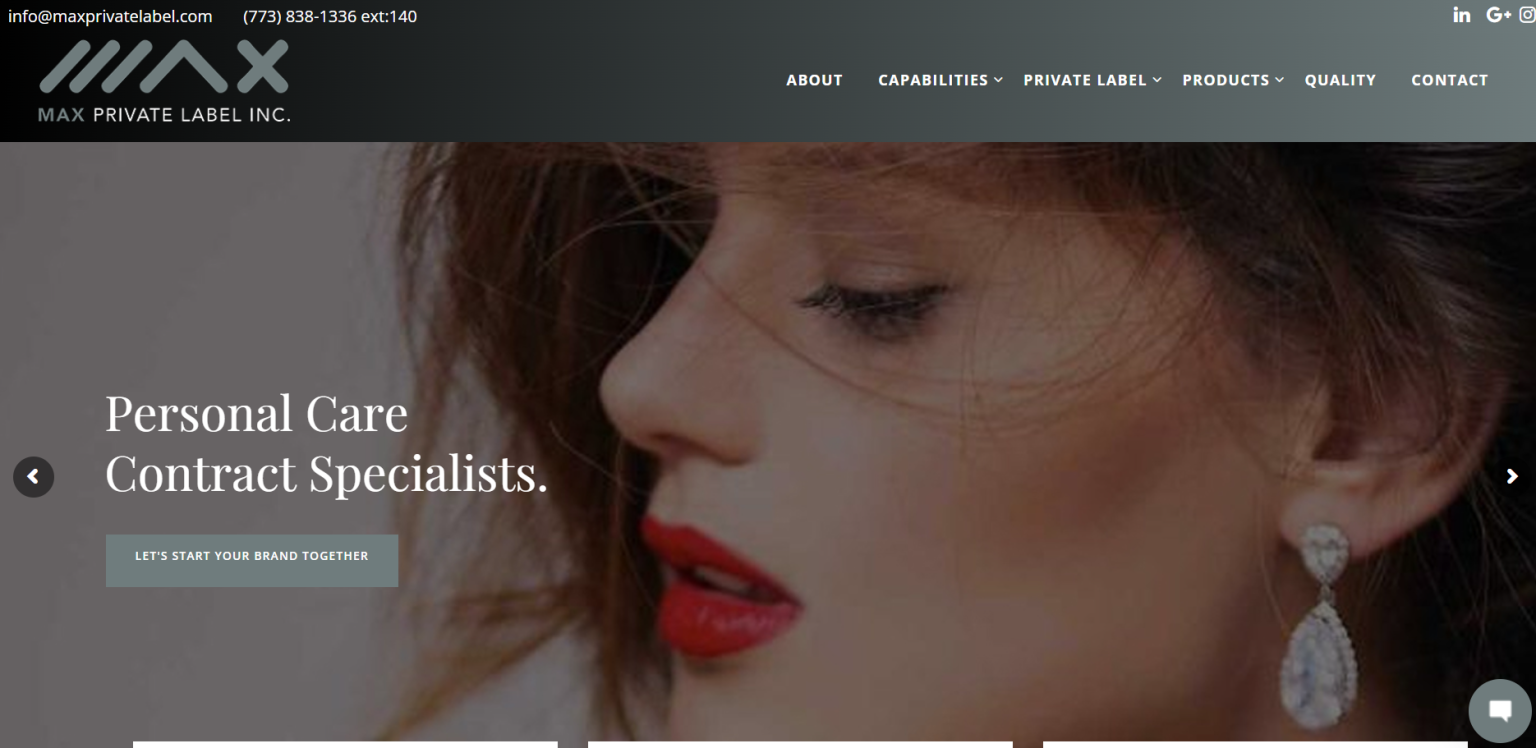Screen dimensions: 1536x748
Task: Expand the Private Label dropdown chevron
Action: (x=1157, y=80)
